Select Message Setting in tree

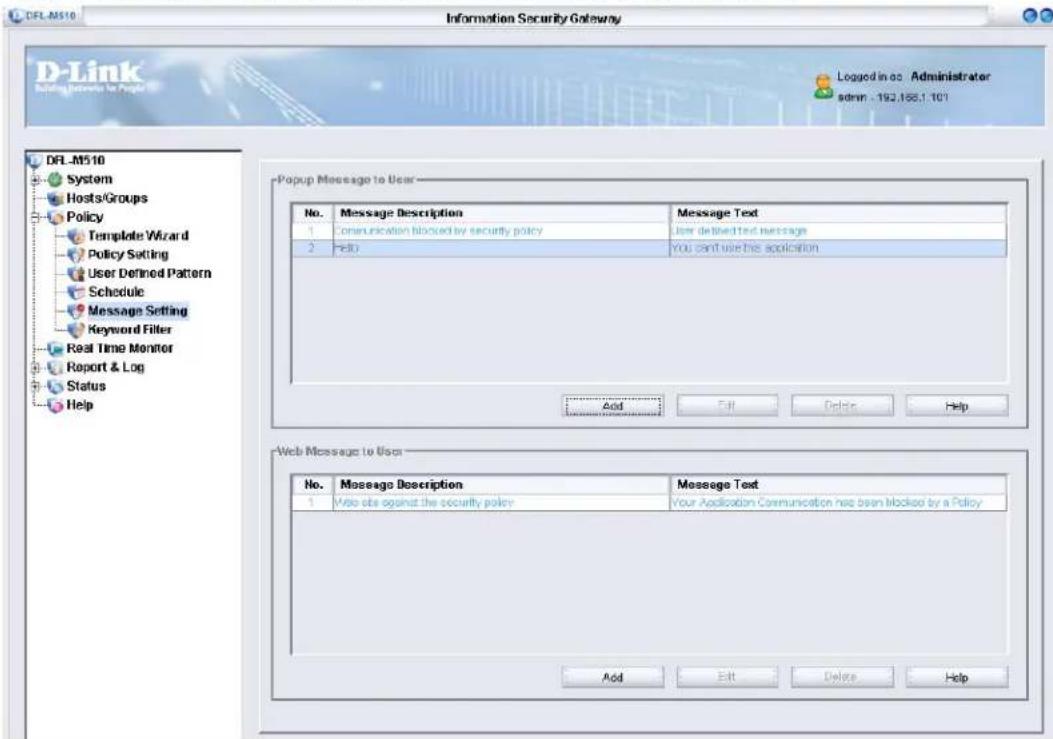tap(138, 311)
